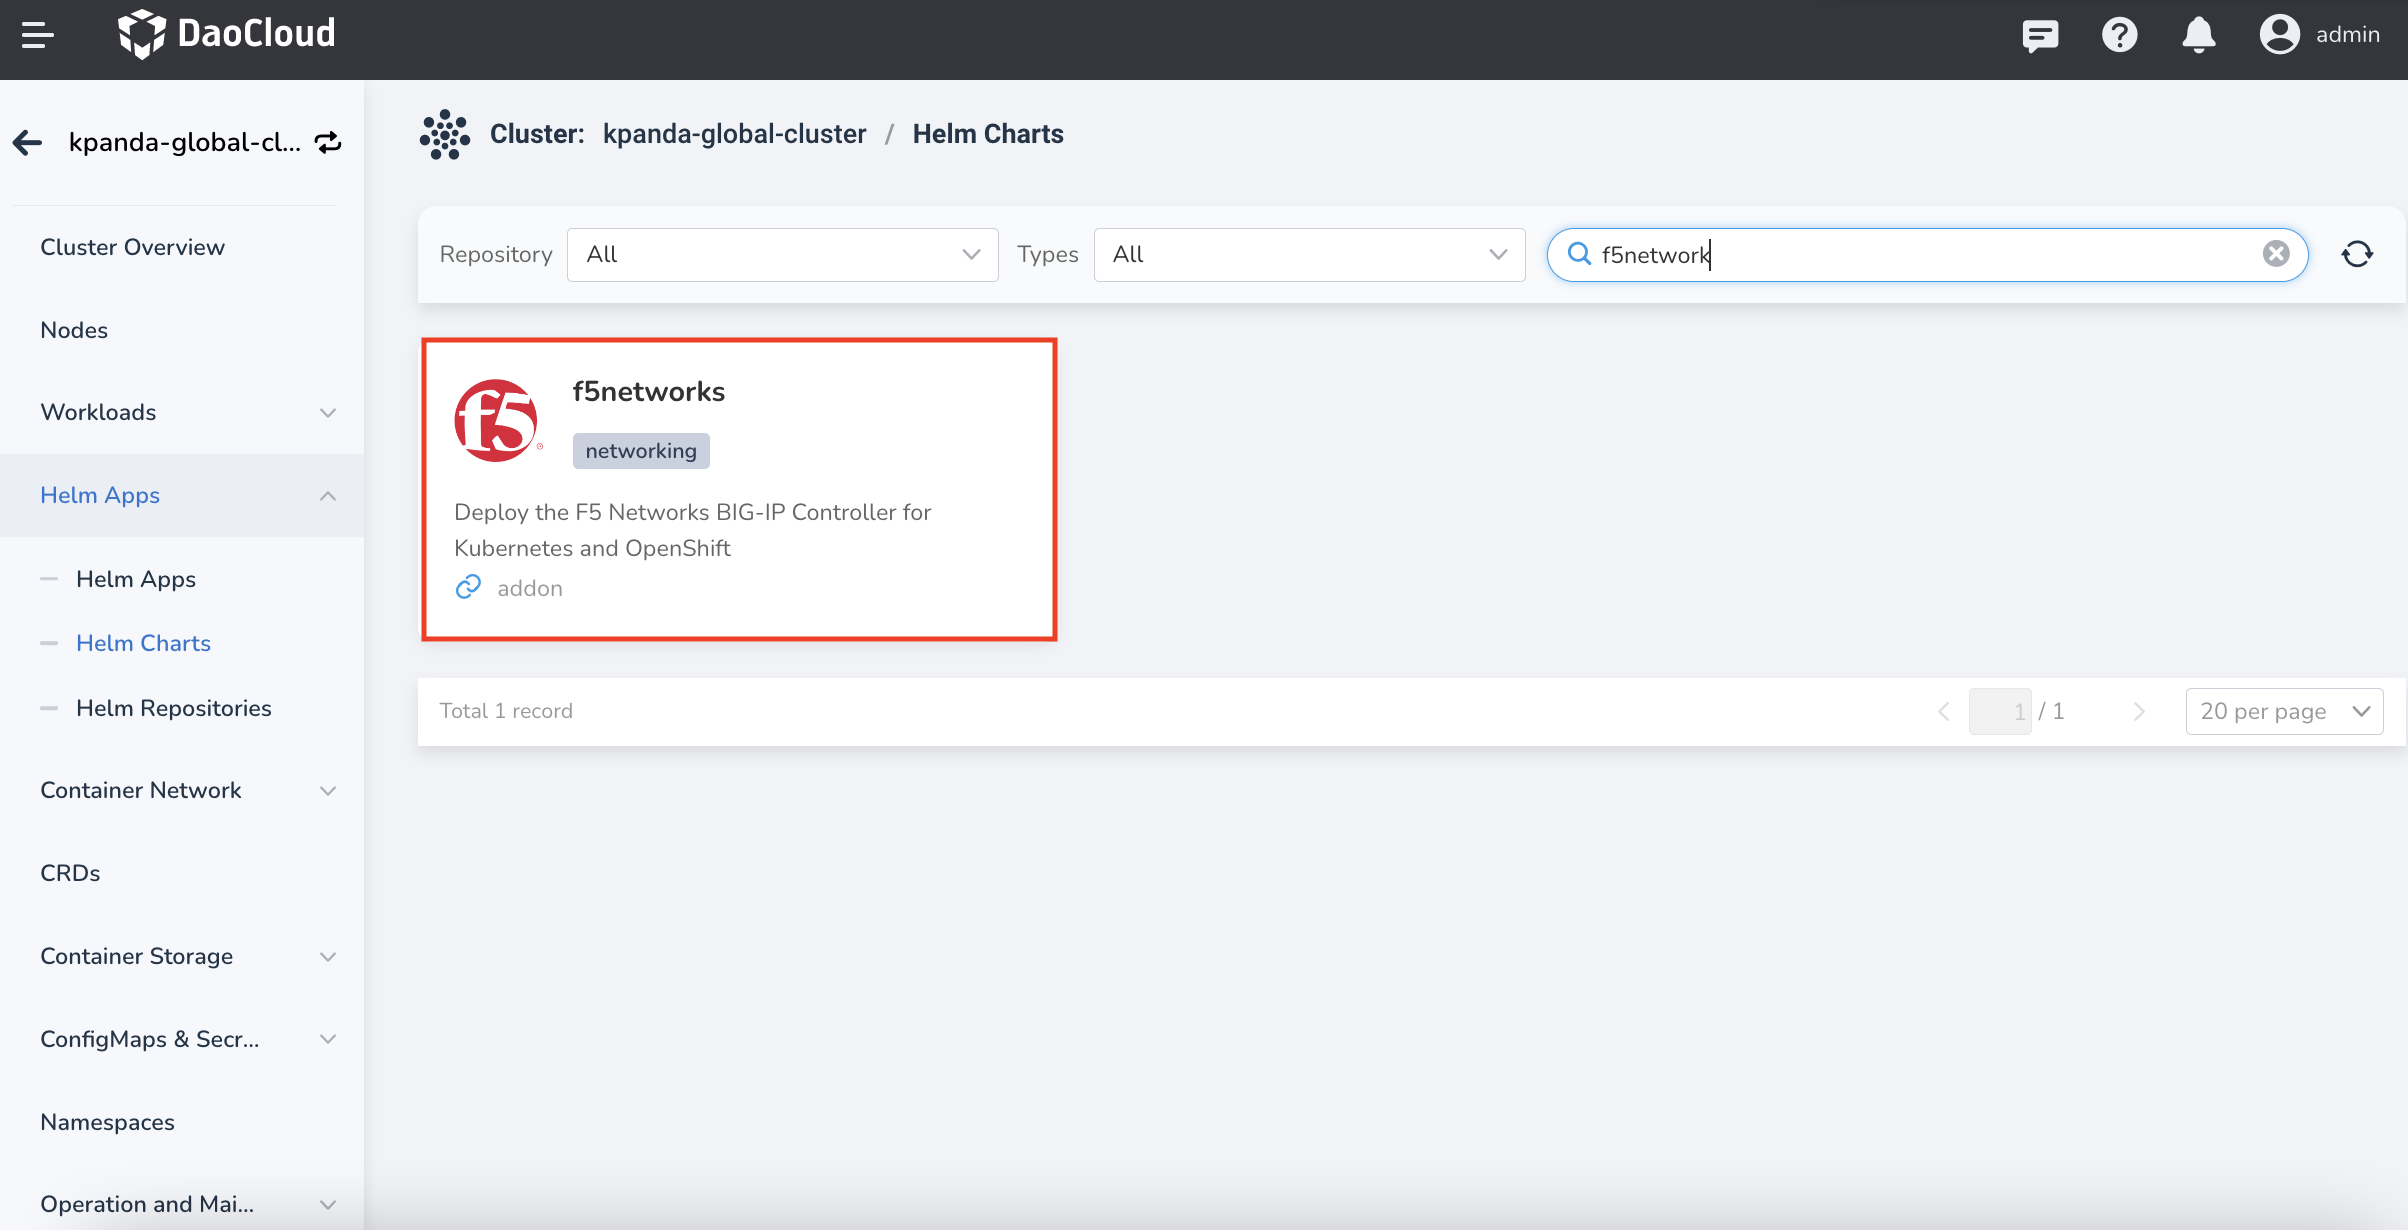Viewport: 2408px width, 1230px height.
Task: Open Cluster Overview in the sidebar
Action: pyautogui.click(x=133, y=247)
